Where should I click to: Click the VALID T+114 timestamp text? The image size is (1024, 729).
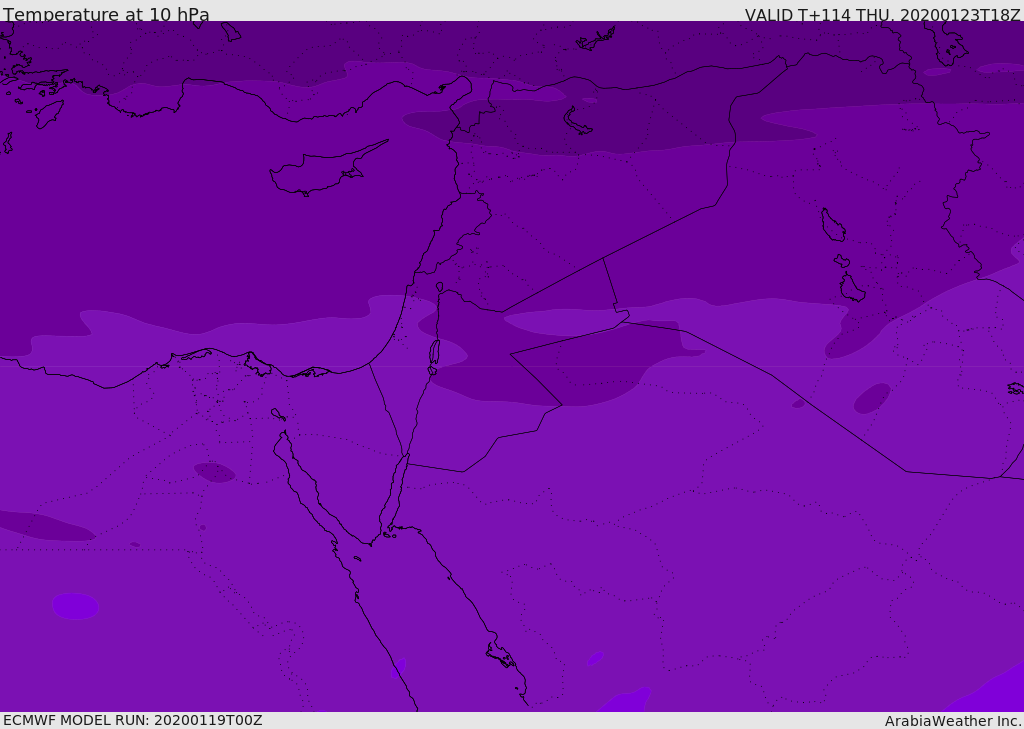point(882,15)
